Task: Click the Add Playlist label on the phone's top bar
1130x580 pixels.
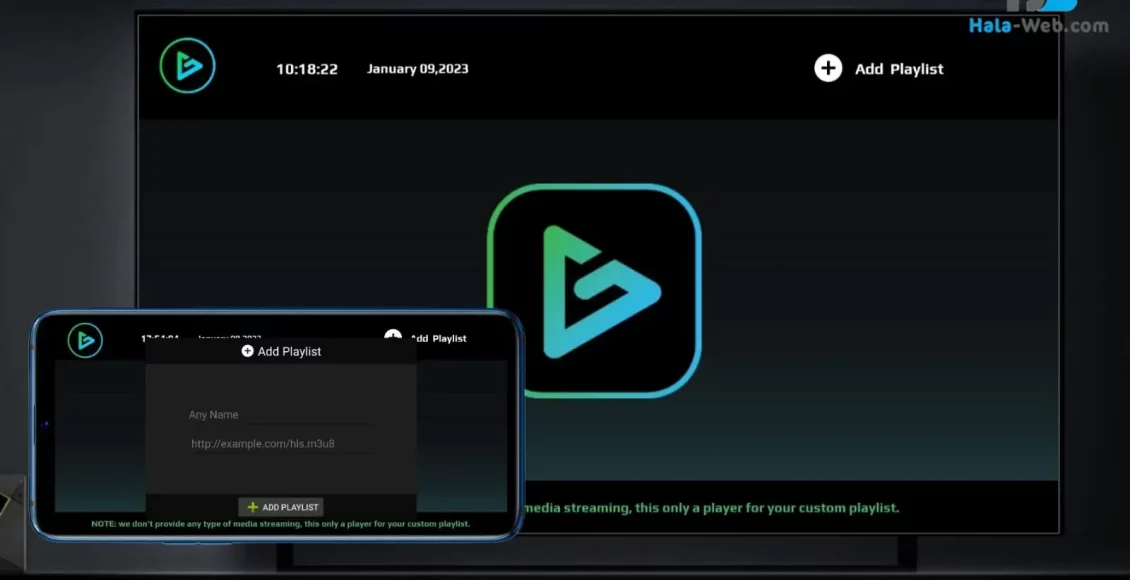Action: click(x=437, y=338)
